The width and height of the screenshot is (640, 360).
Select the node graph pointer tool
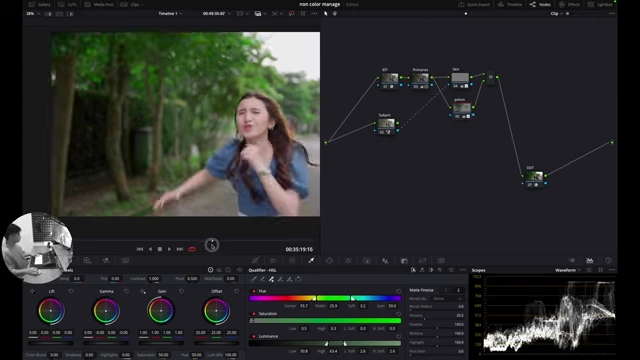click(326, 13)
